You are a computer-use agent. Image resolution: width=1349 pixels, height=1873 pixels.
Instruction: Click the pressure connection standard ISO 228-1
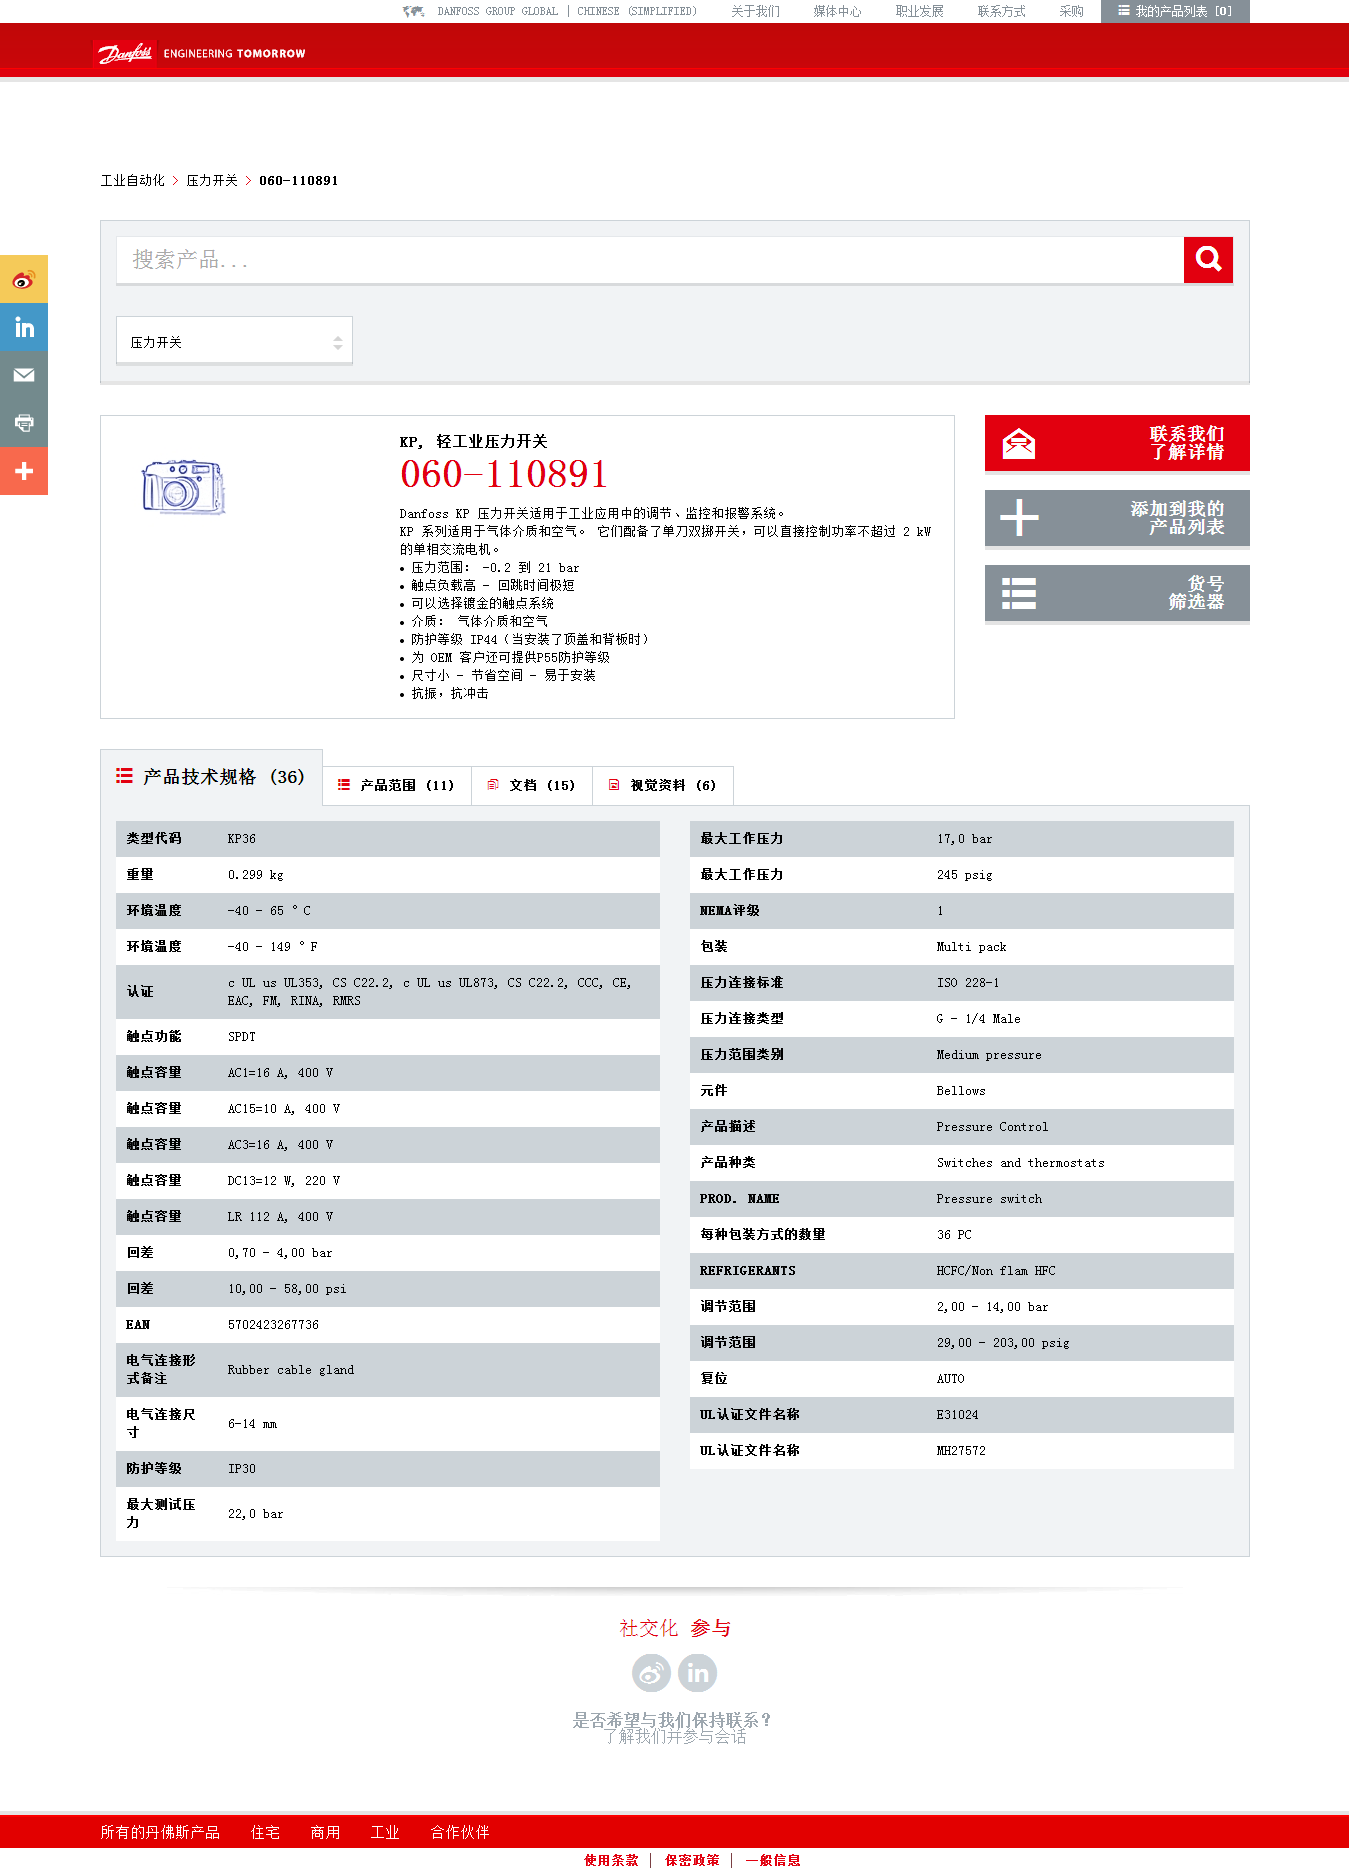coord(968,983)
